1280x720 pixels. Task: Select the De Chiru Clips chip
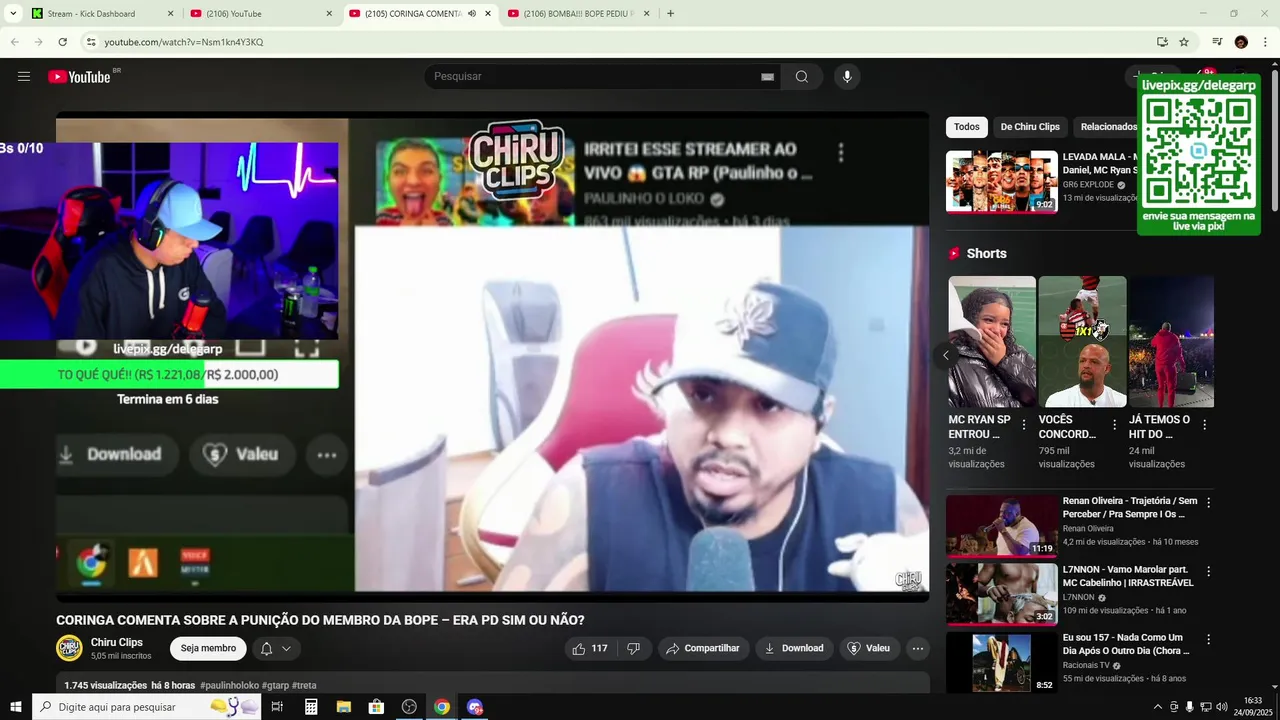(x=1030, y=127)
